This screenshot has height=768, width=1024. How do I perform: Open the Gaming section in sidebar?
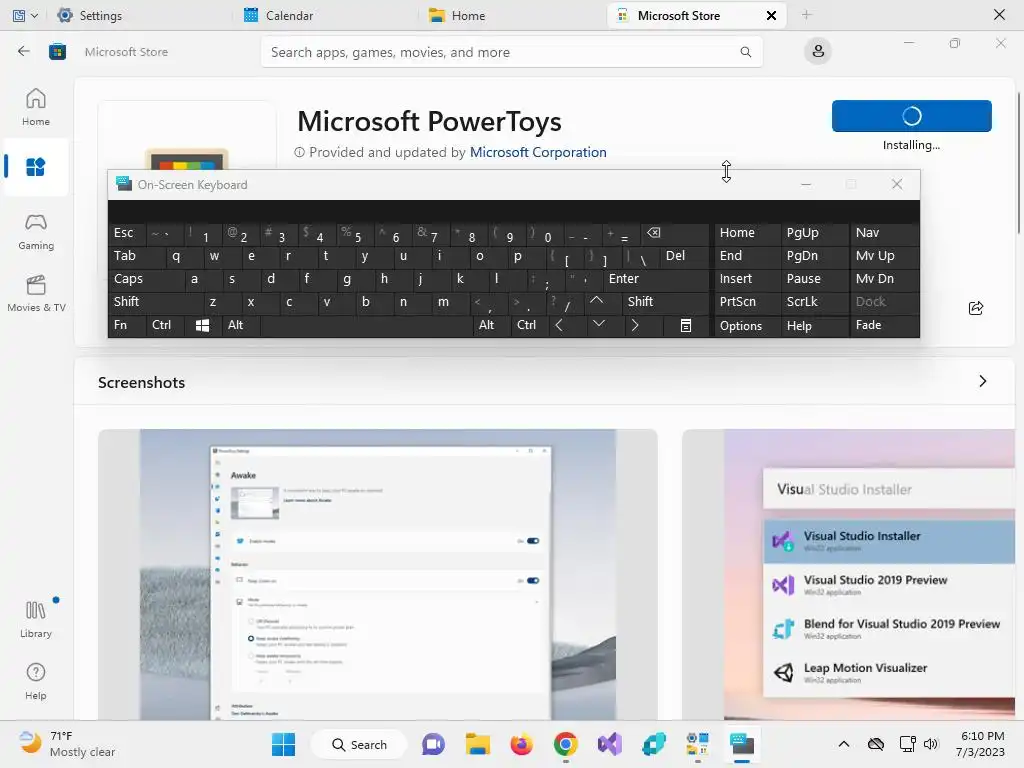click(35, 232)
